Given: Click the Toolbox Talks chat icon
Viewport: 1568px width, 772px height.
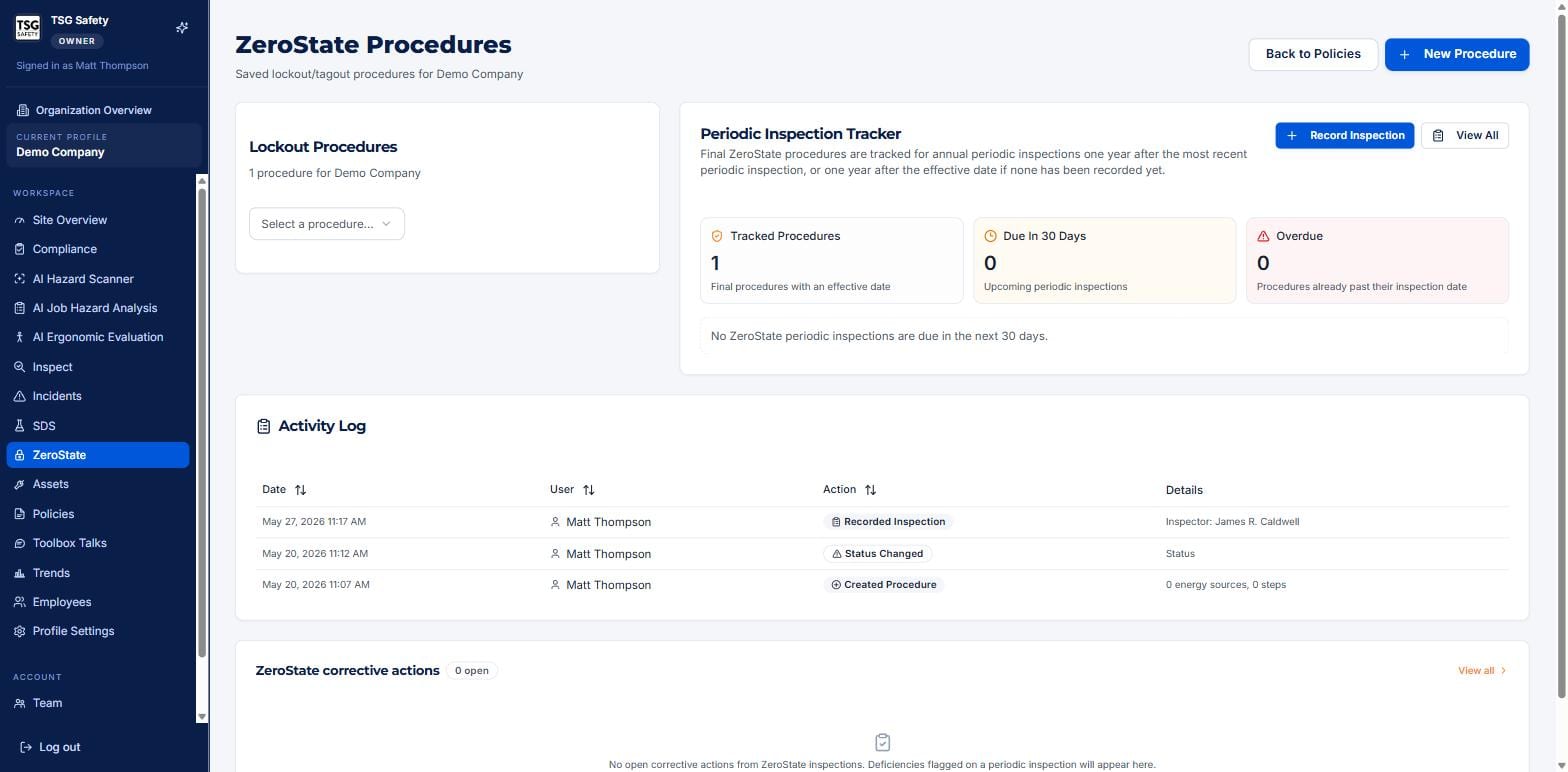Looking at the screenshot, I should coord(19,543).
